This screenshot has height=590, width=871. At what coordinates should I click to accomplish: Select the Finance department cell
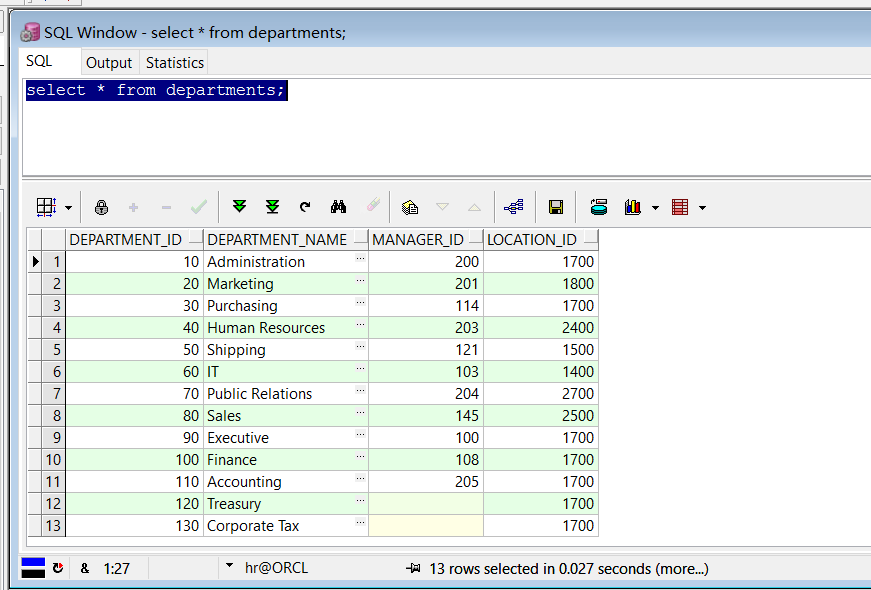pos(286,459)
